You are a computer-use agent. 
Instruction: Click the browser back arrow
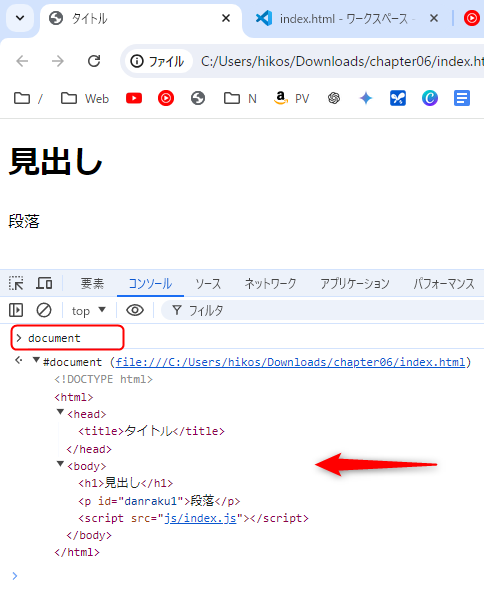coord(22,61)
